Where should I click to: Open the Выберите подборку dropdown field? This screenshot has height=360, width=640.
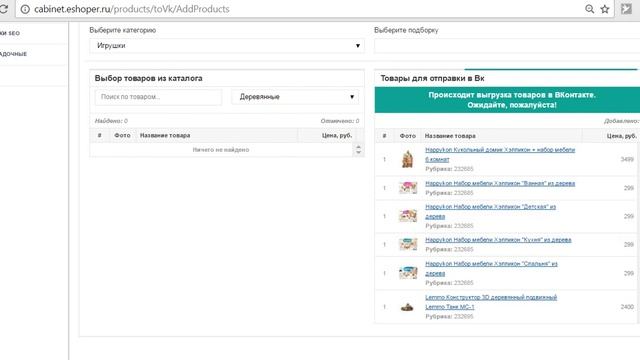(507, 46)
